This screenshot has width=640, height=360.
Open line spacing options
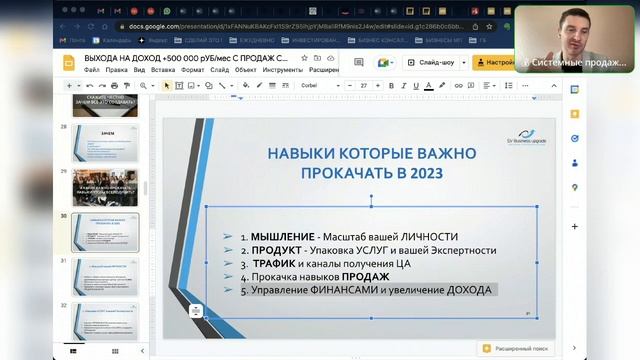[x=509, y=85]
